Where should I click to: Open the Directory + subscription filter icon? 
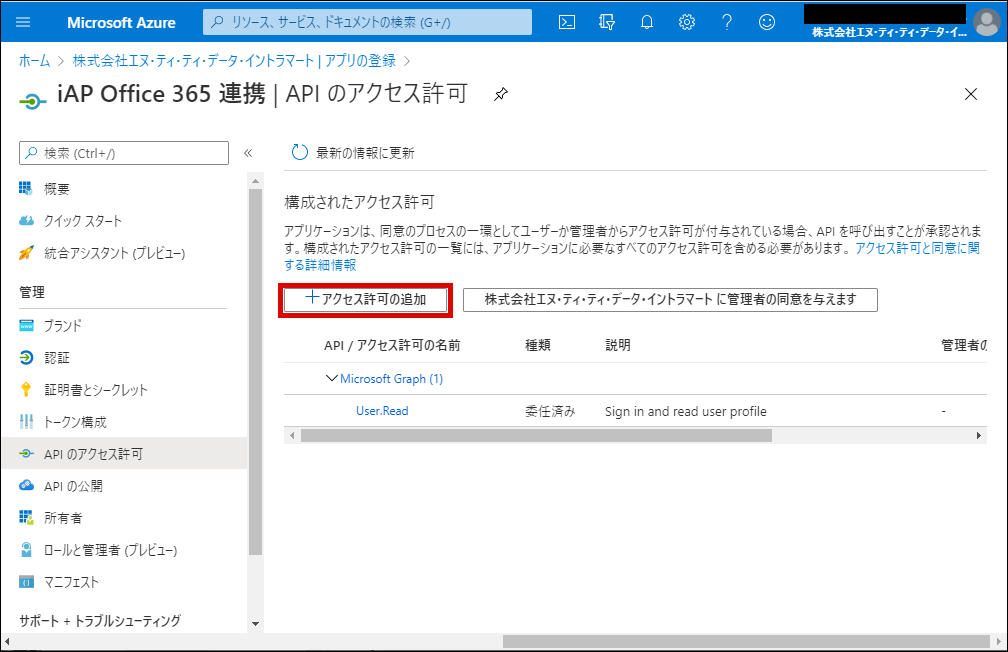[x=606, y=22]
